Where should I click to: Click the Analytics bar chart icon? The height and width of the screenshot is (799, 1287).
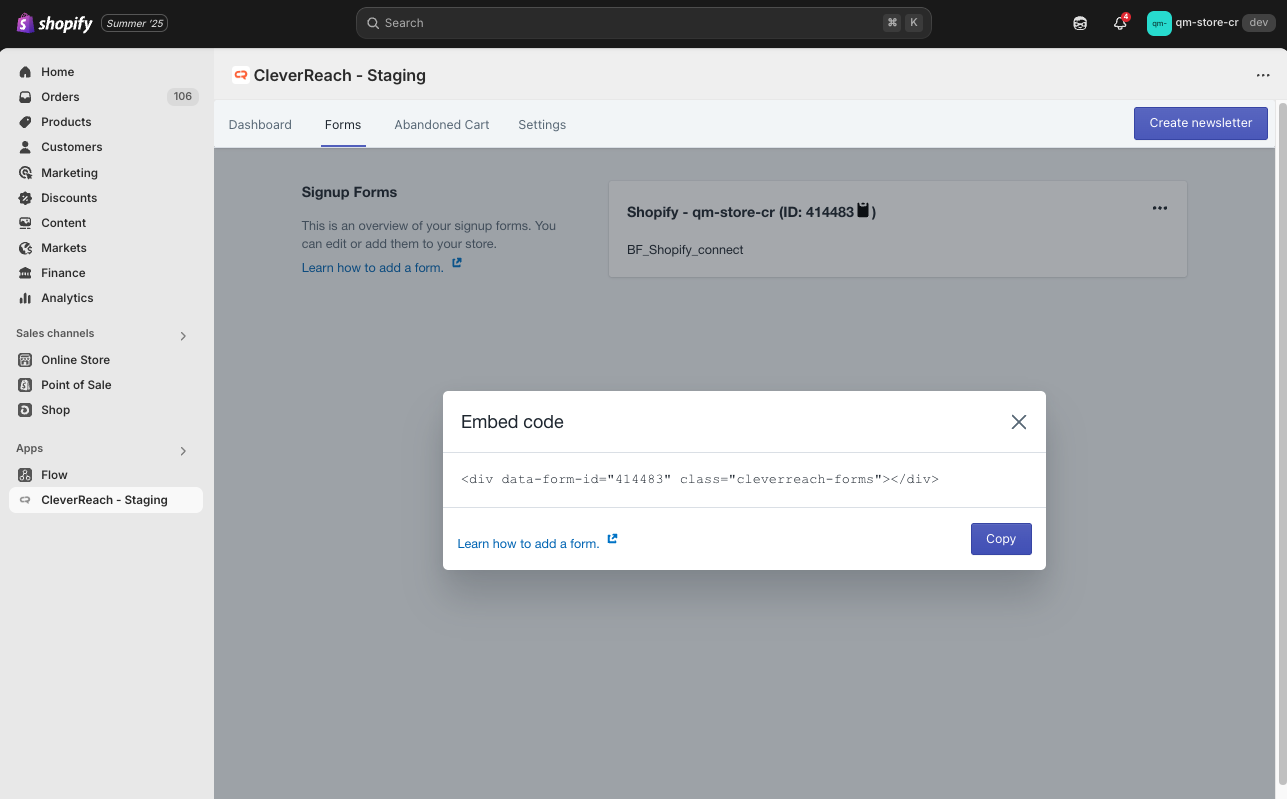click(25, 298)
